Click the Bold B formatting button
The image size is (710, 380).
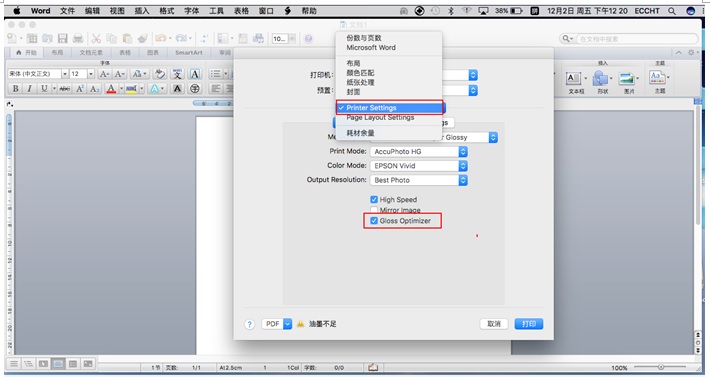[x=15, y=88]
